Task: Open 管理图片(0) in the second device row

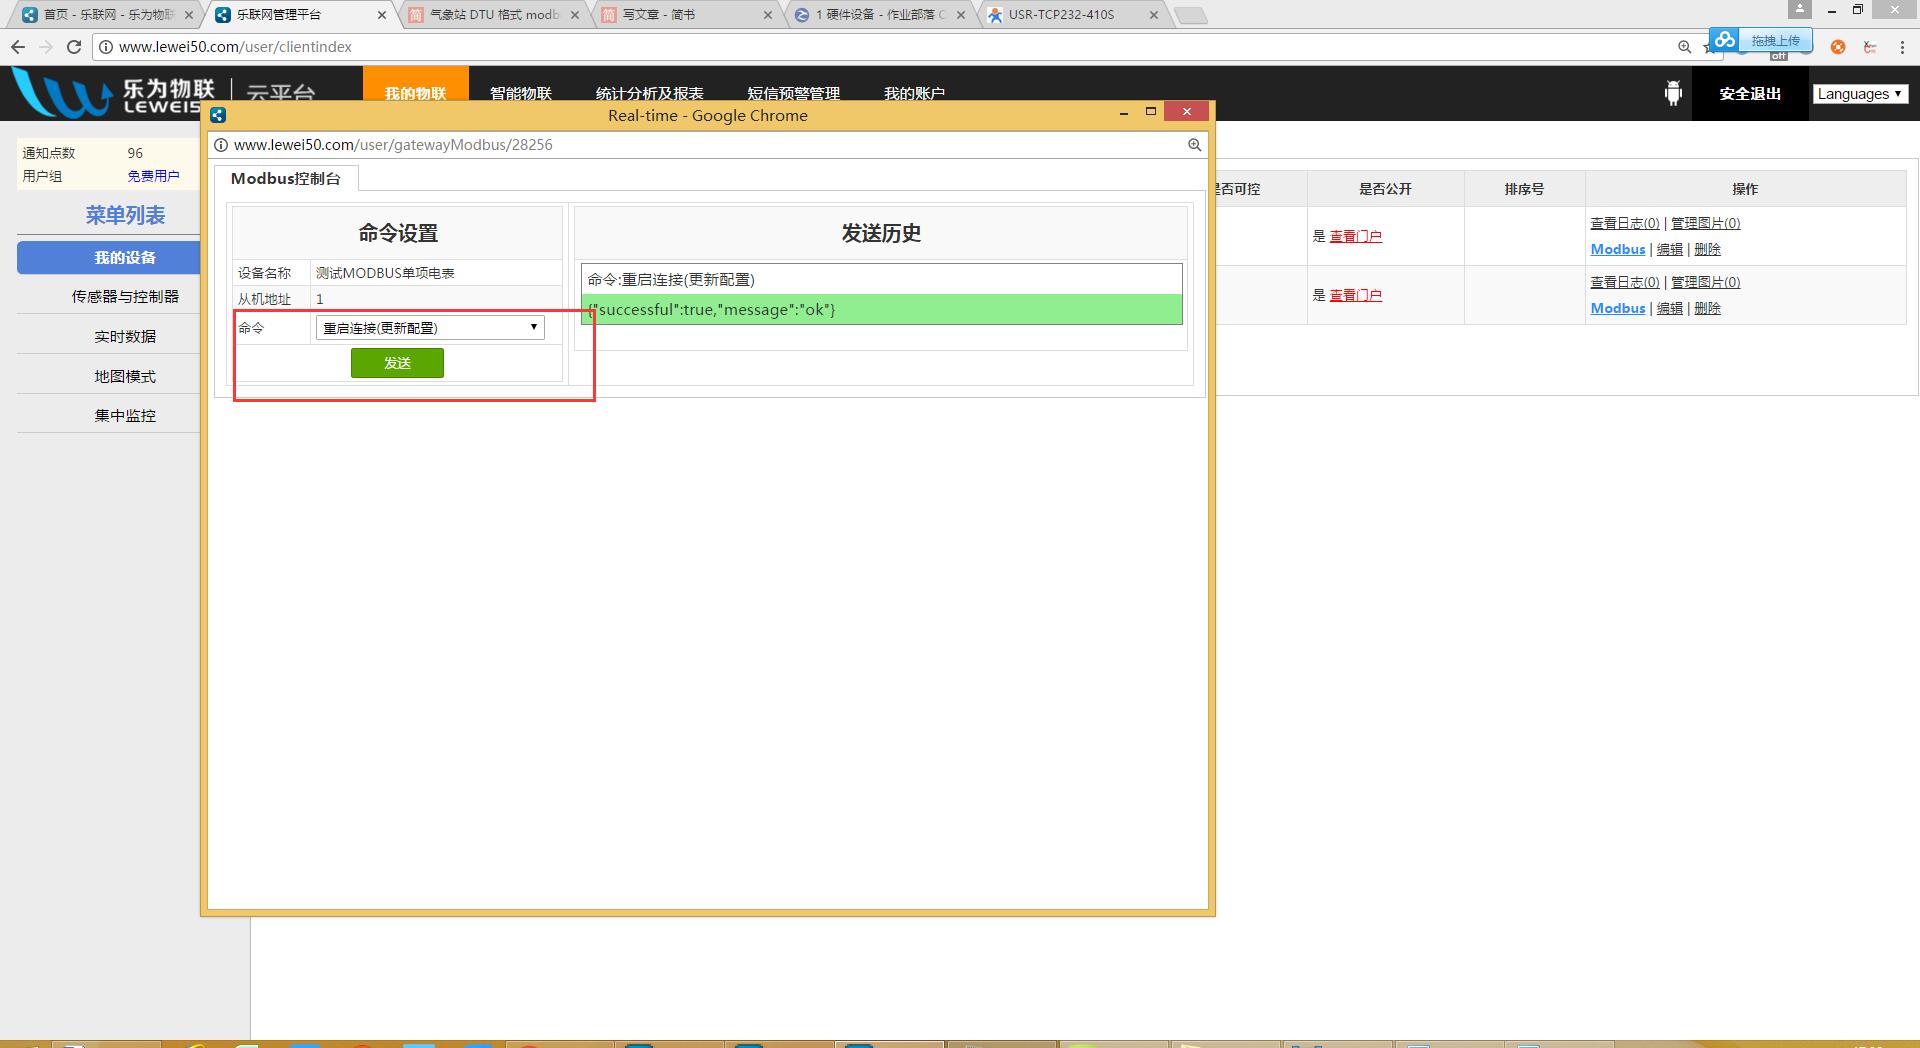Action: tap(1705, 282)
